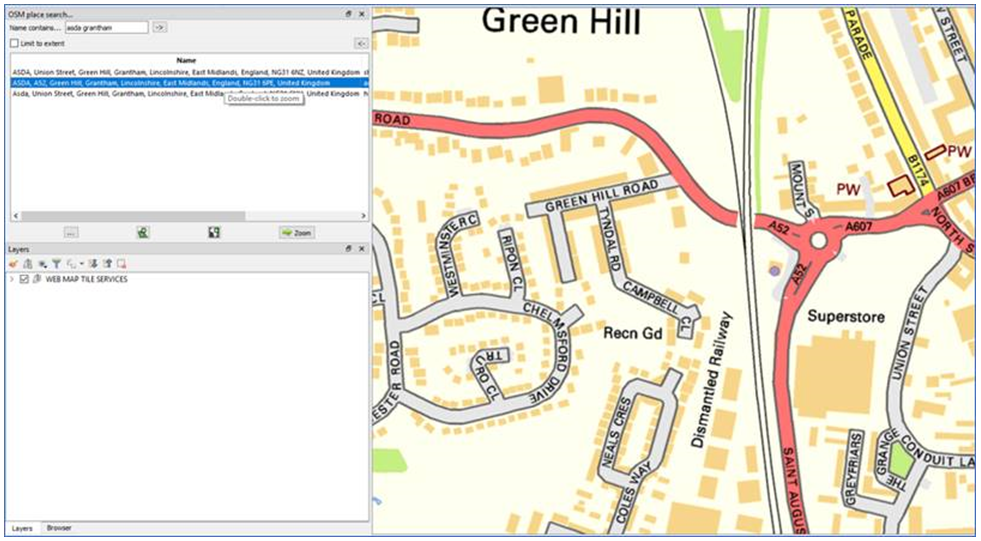Screen dimensions: 981x541
Task: Click Collapse All icon in Layers toolbar
Action: (107, 264)
